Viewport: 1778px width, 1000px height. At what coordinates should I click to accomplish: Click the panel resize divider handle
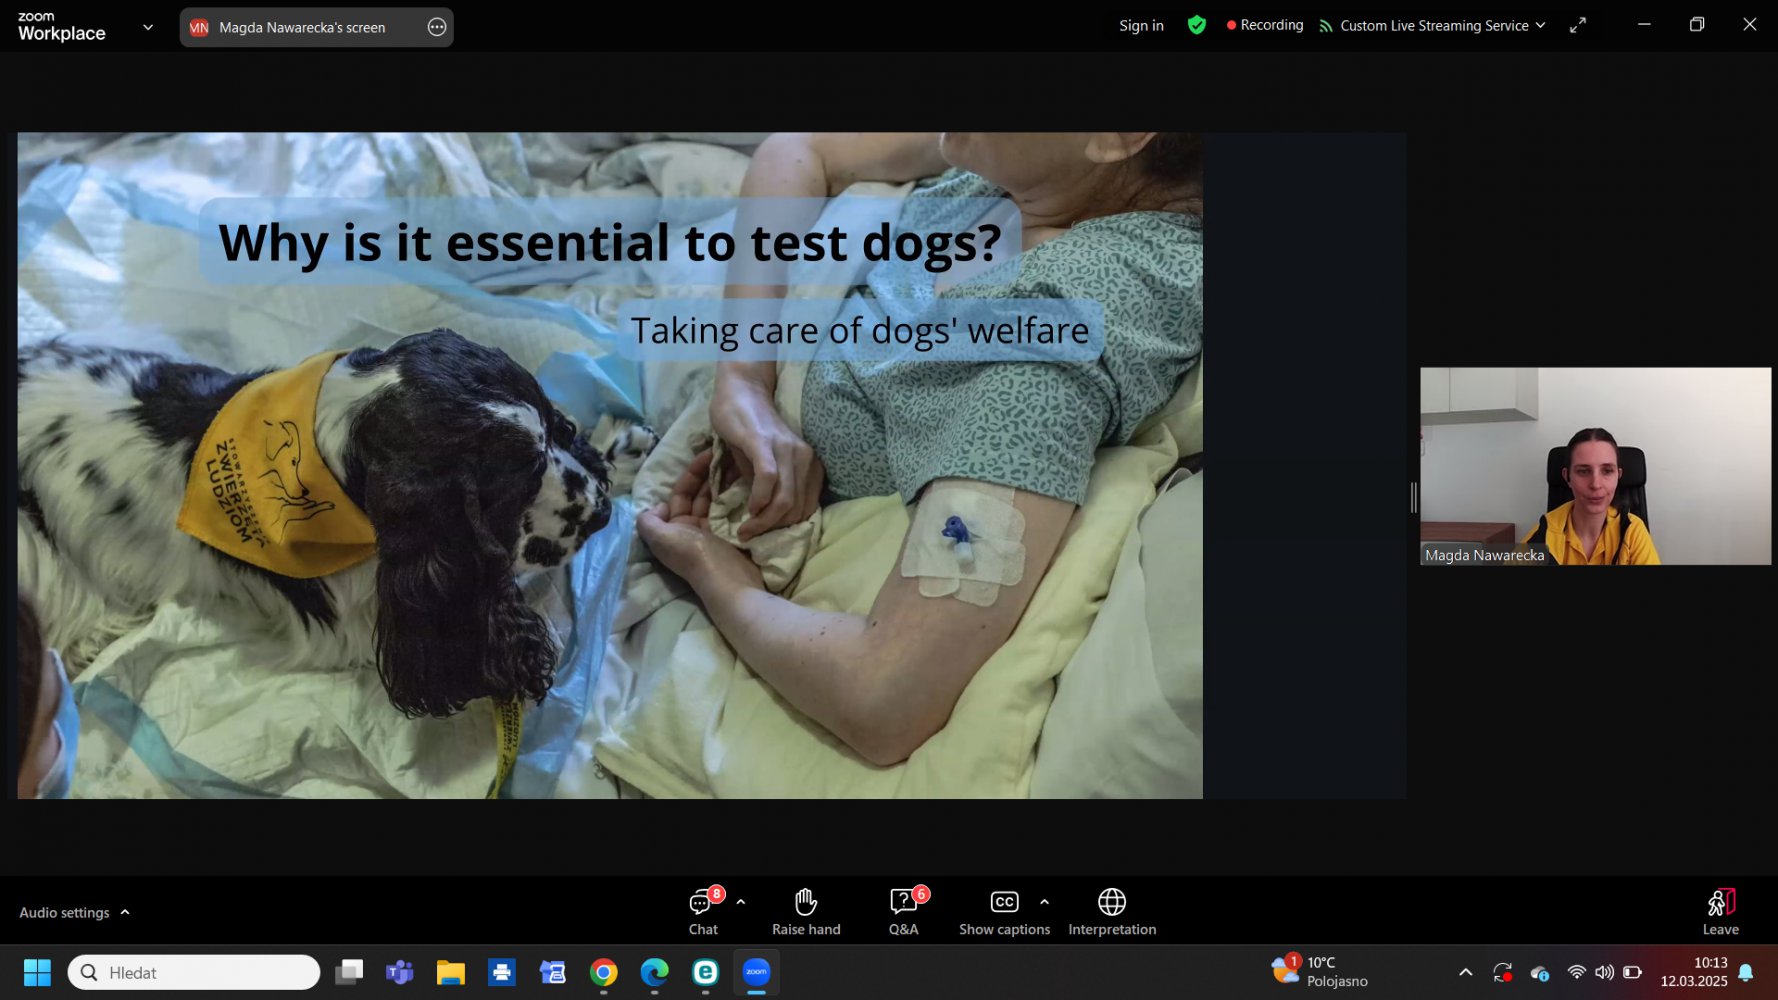point(1413,497)
